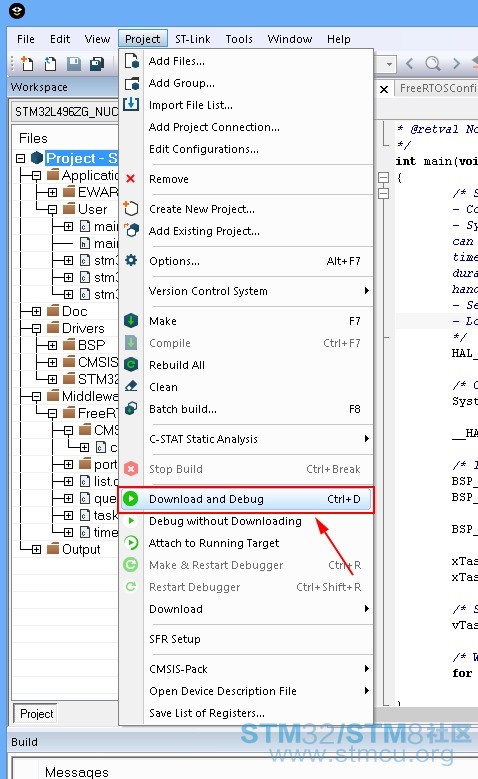Screen dimensions: 478x779
Task: Open the toolbar search combo dropdown arrow
Action: pos(390,64)
